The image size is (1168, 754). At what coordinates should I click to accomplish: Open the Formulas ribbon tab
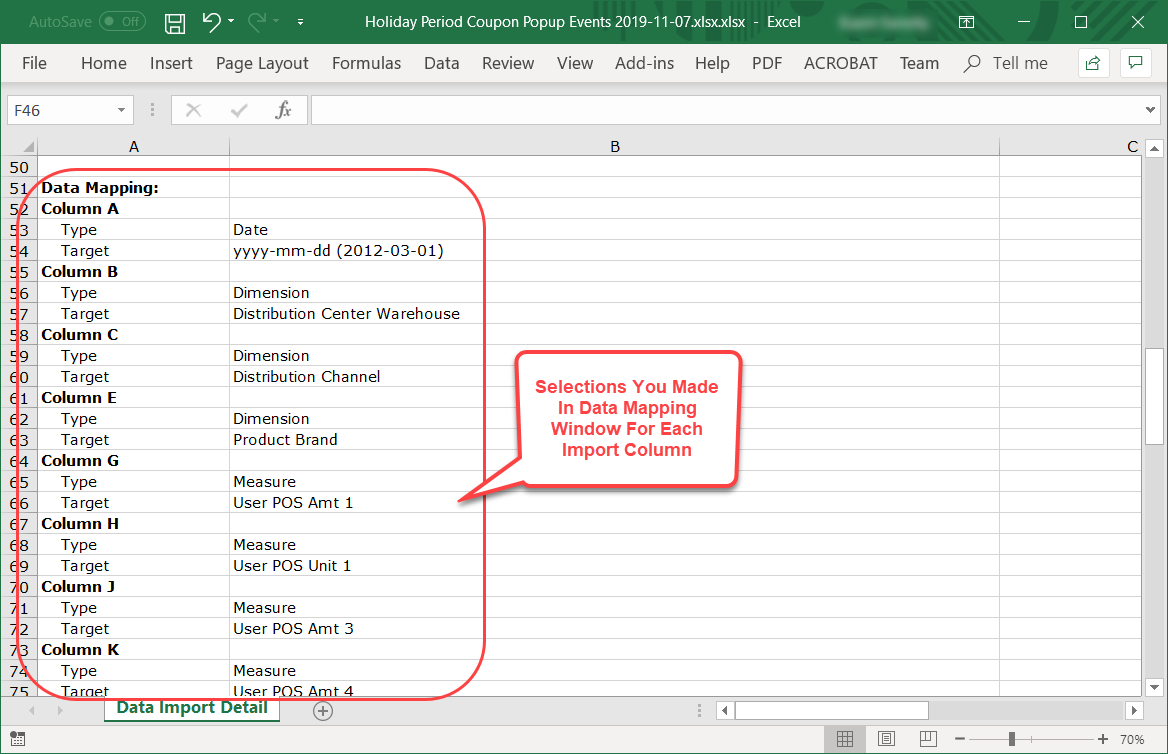(x=366, y=63)
